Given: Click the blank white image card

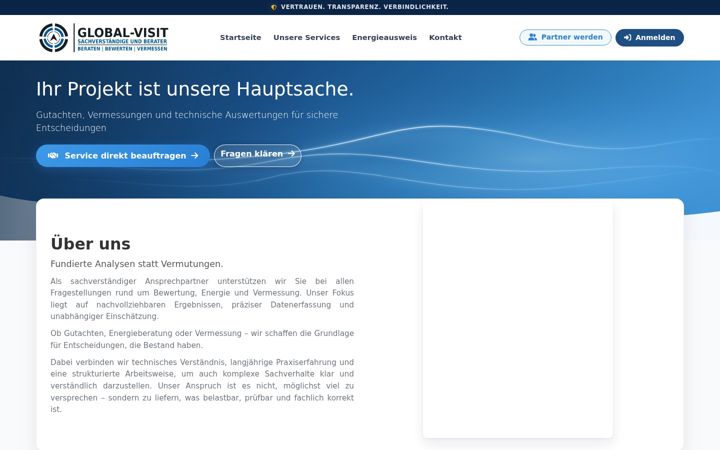Looking at the screenshot, I should tap(518, 320).
